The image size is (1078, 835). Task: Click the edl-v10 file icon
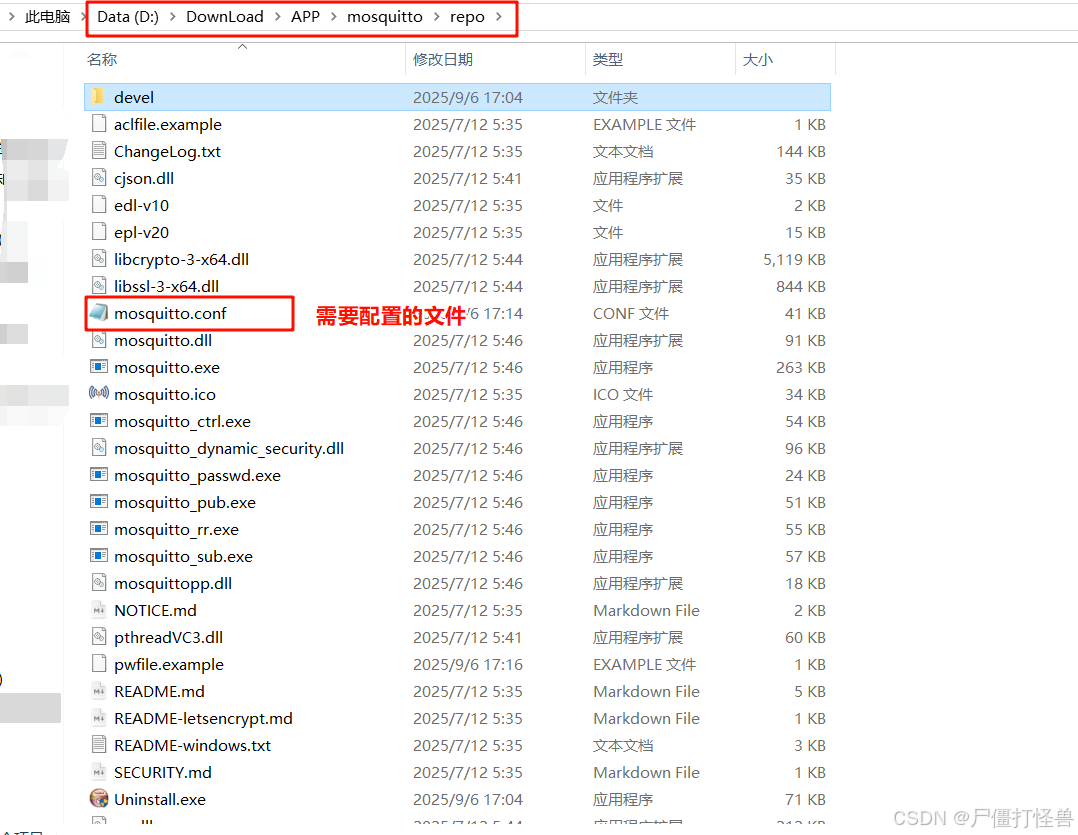pyautogui.click(x=99, y=205)
